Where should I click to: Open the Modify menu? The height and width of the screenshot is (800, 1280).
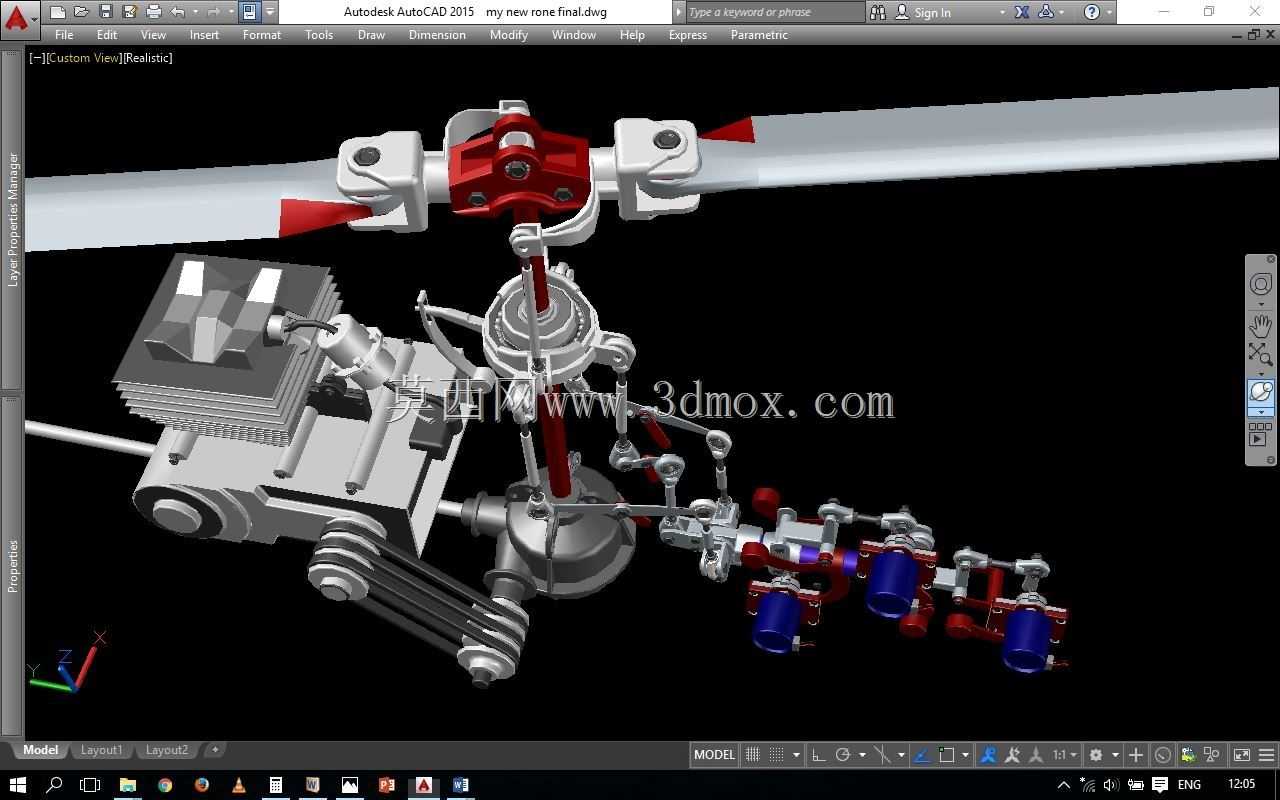(x=509, y=35)
